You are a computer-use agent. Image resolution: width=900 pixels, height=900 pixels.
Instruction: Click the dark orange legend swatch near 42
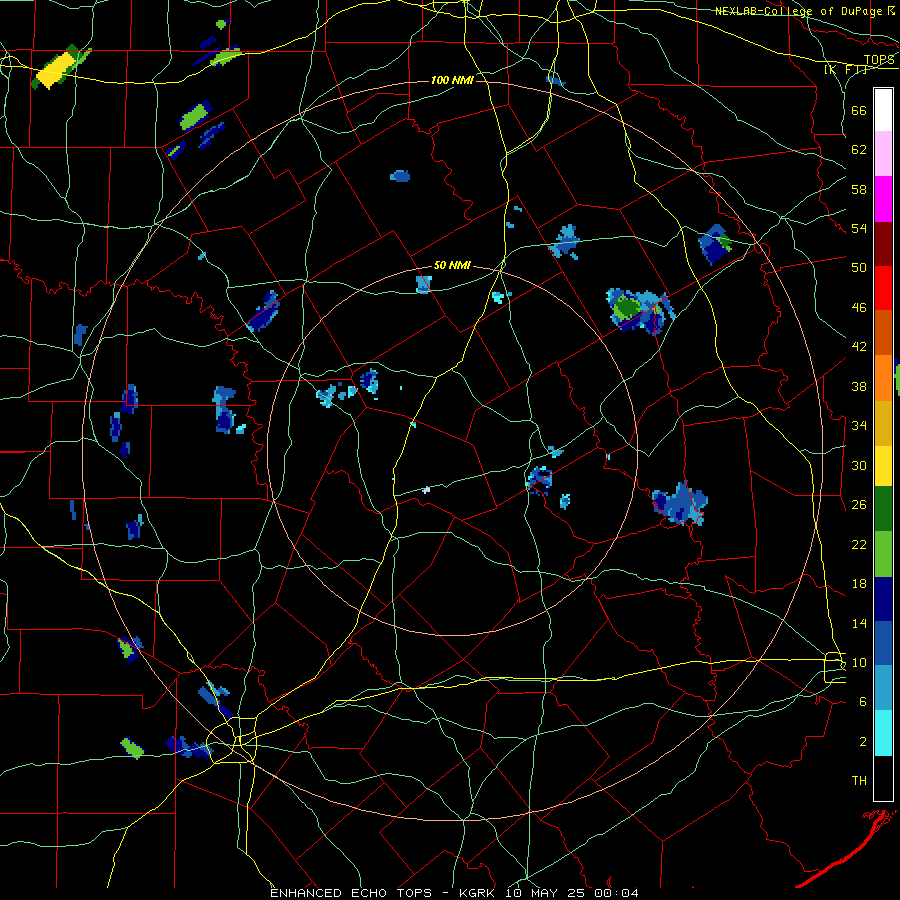[883, 332]
